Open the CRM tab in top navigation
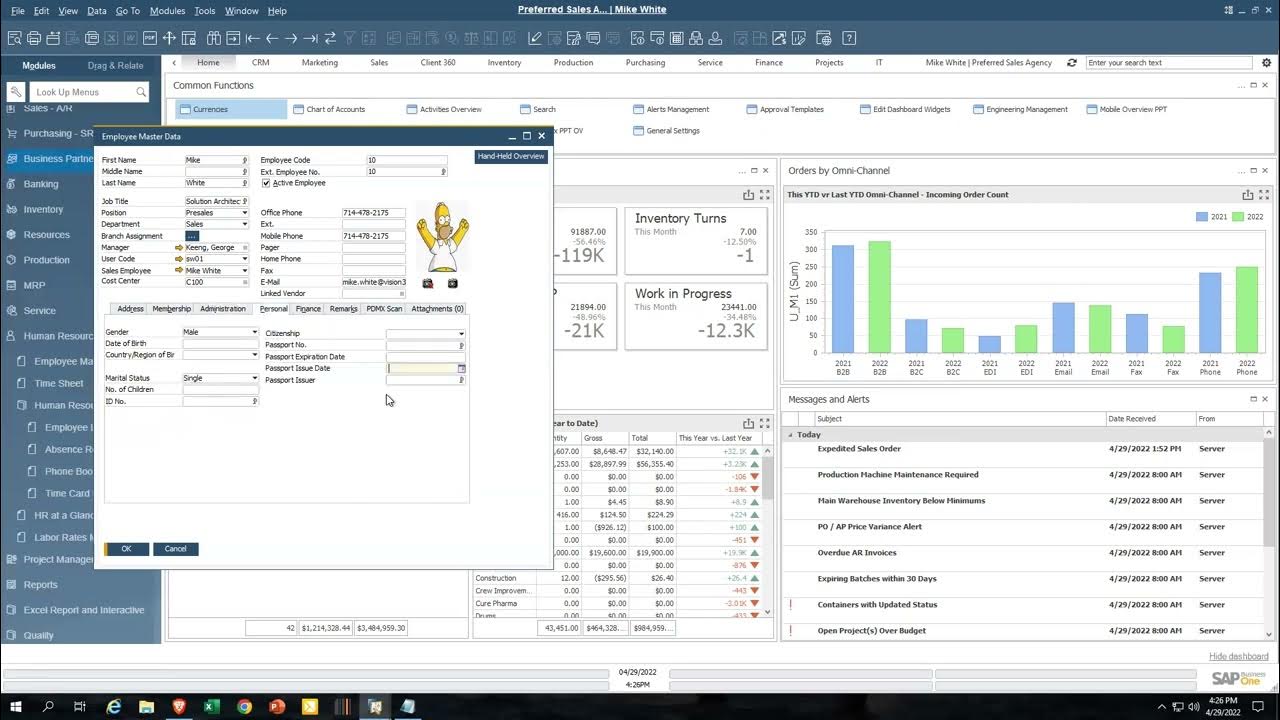Viewport: 1280px width, 720px height. (260, 62)
